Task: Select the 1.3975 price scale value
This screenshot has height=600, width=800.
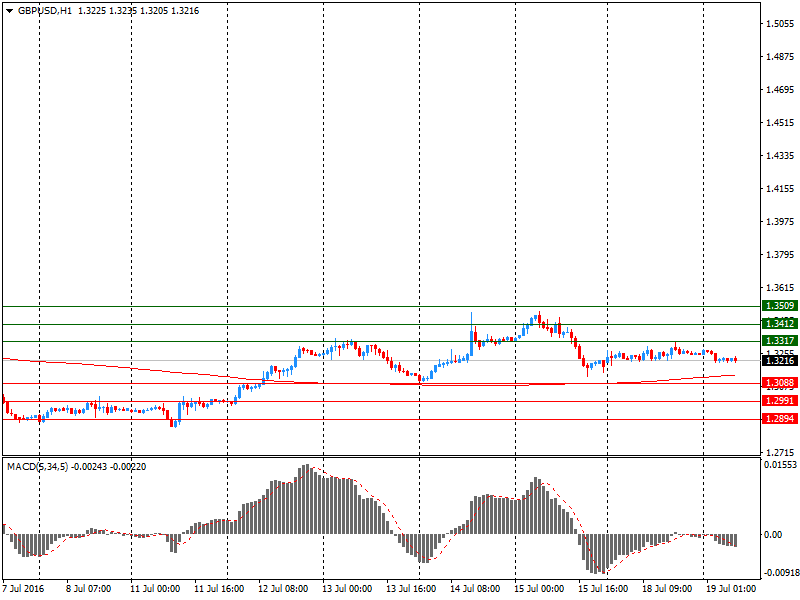Action: point(780,221)
